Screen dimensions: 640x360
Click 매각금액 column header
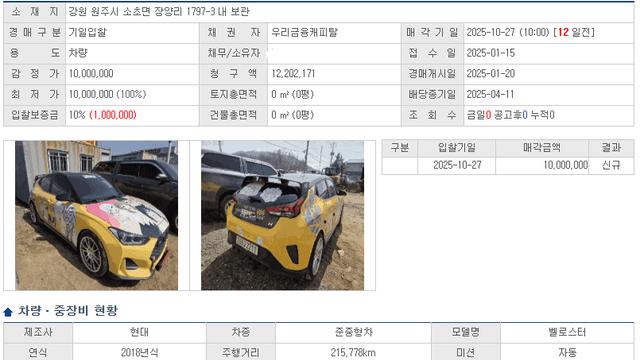pos(542,147)
